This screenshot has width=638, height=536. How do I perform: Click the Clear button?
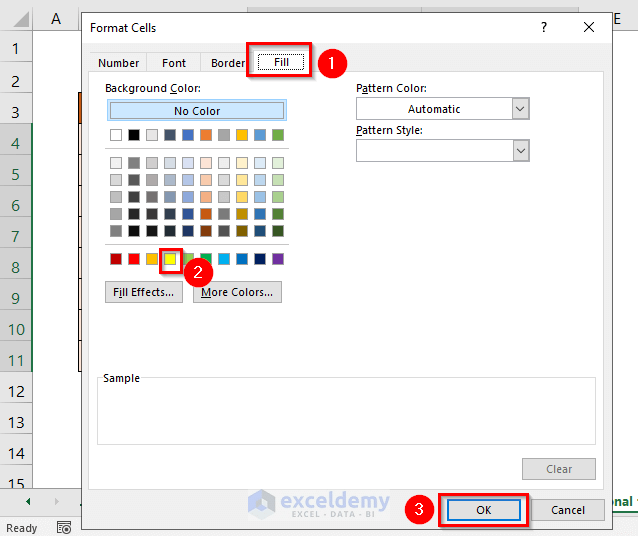click(x=559, y=469)
